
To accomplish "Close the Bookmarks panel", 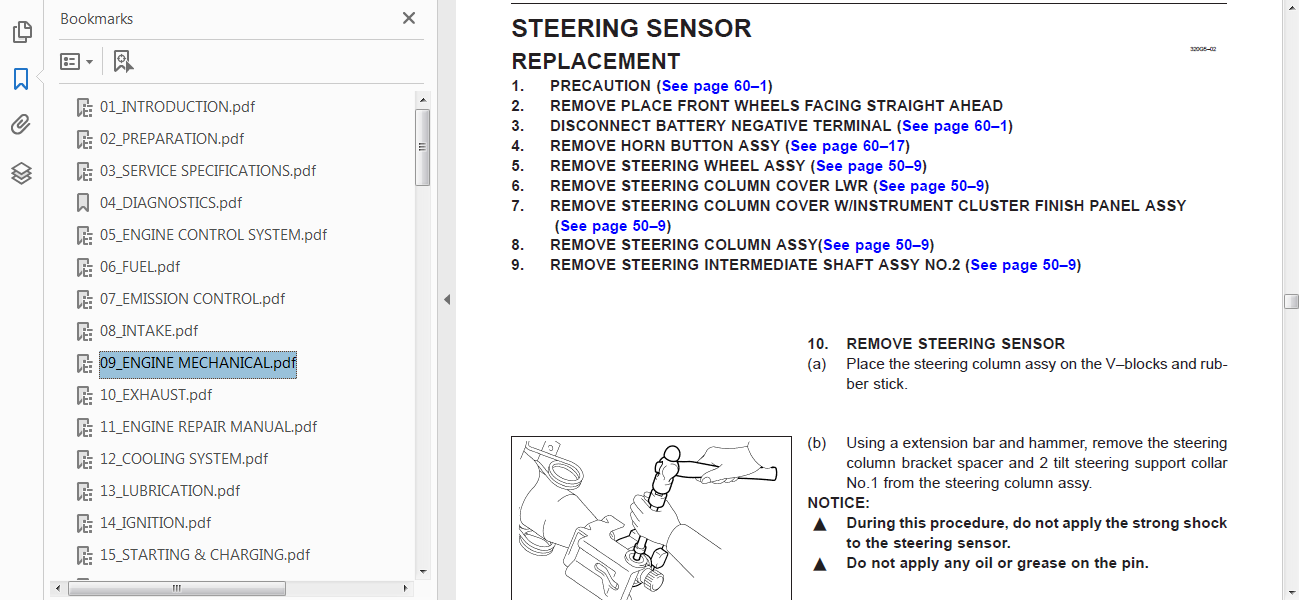I will click(409, 18).
